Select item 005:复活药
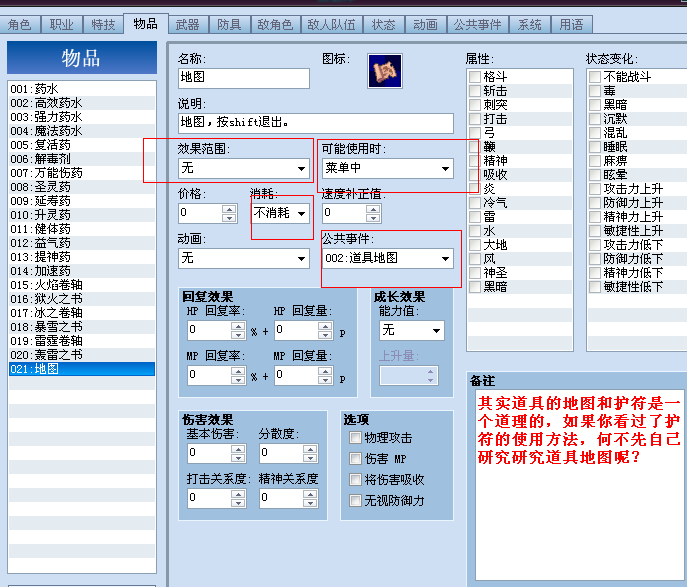The height and width of the screenshot is (587, 687). pyautogui.click(x=82, y=145)
